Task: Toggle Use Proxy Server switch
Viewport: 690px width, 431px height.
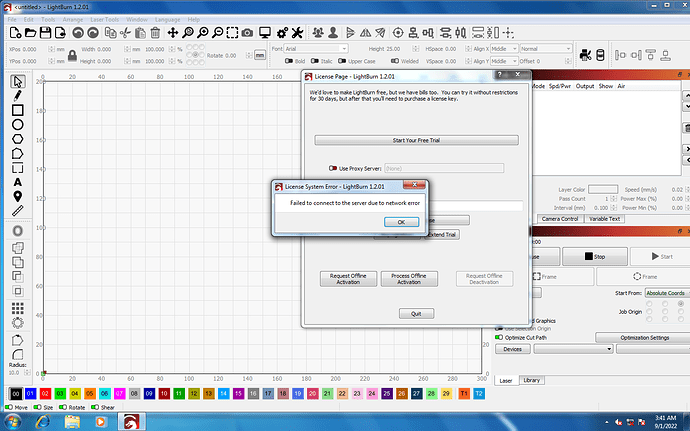Action: (333, 168)
